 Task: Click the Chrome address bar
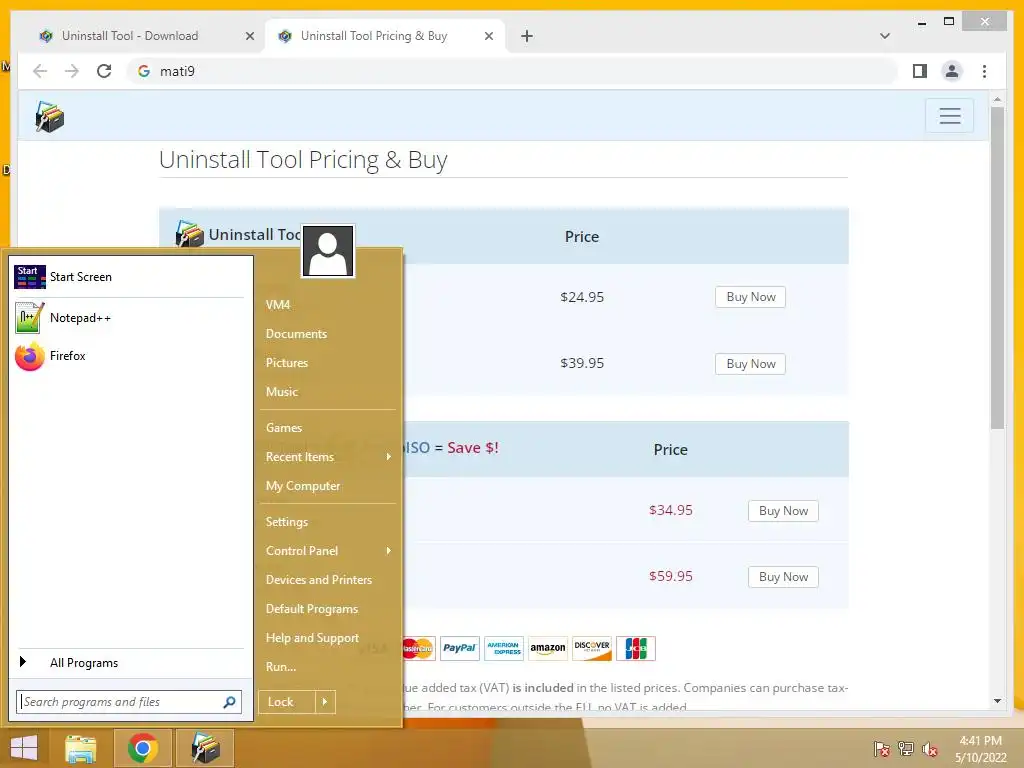[513, 71]
